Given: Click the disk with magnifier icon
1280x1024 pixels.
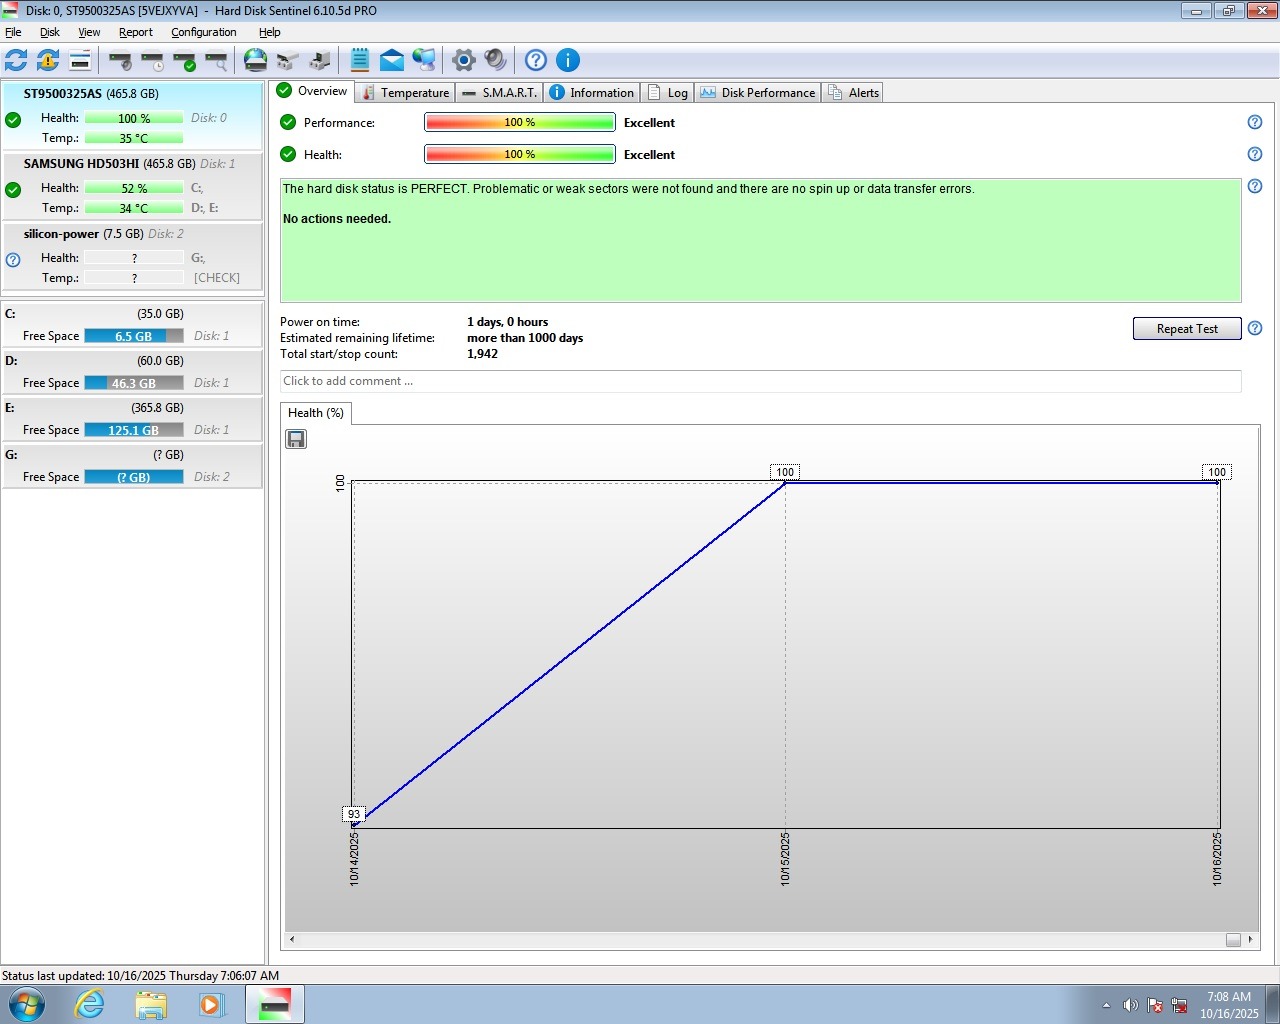Looking at the screenshot, I should [216, 60].
